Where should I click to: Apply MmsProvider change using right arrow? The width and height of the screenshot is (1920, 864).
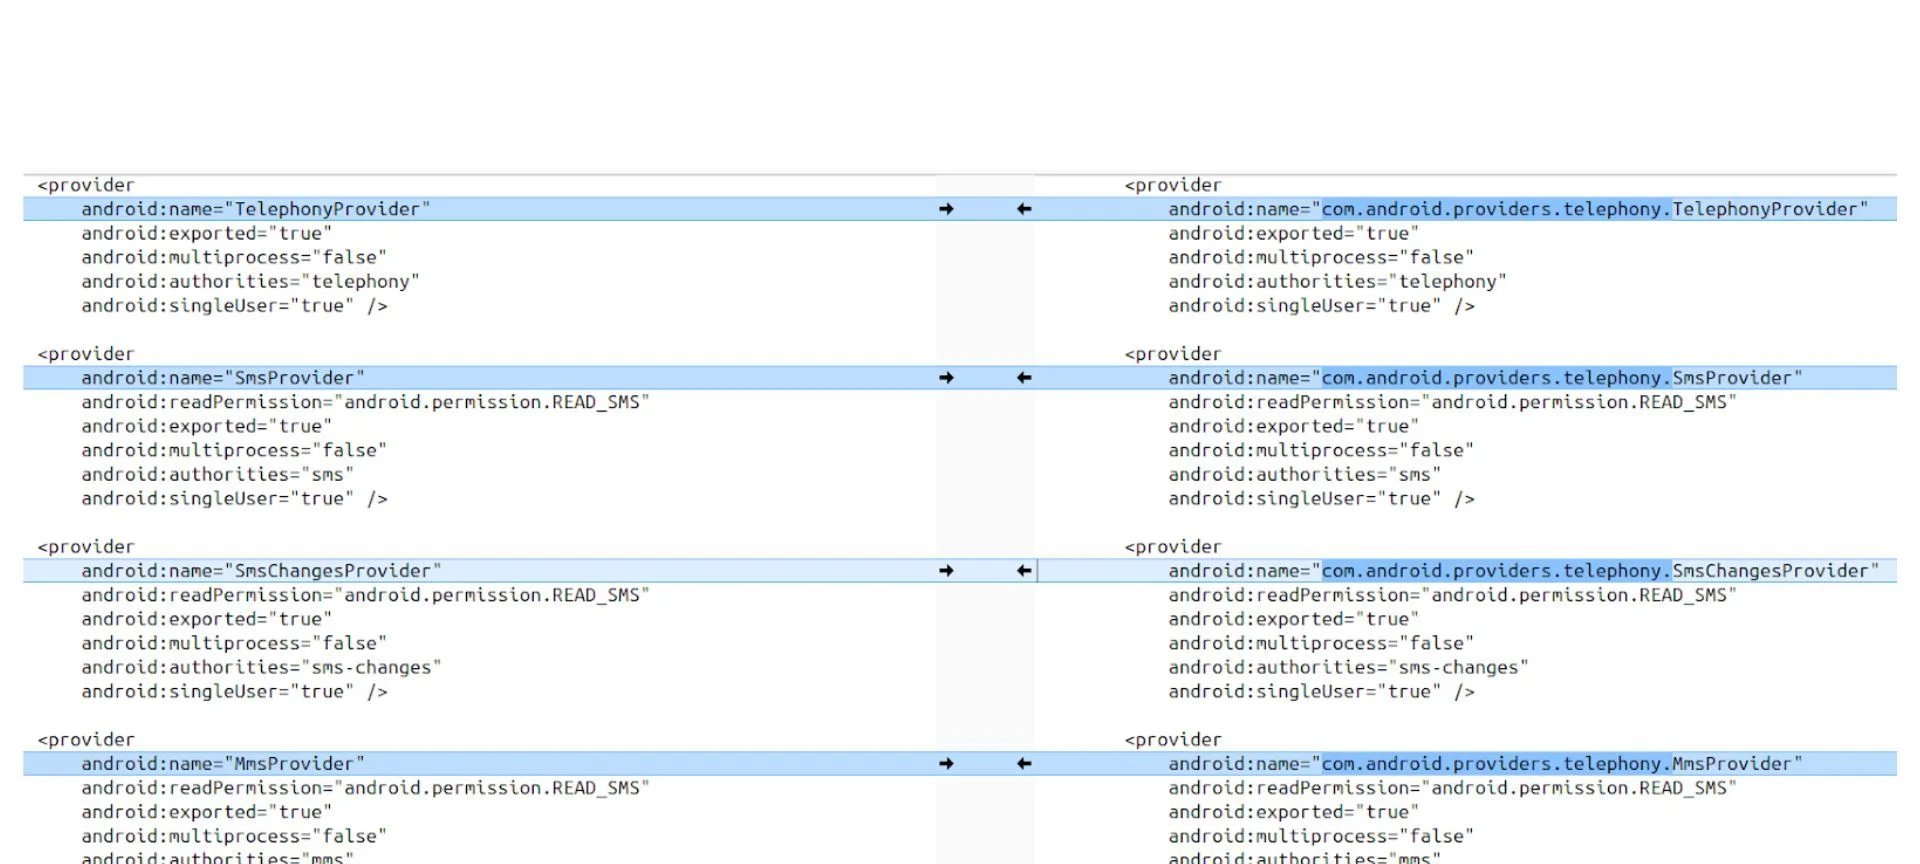pyautogui.click(x=946, y=764)
